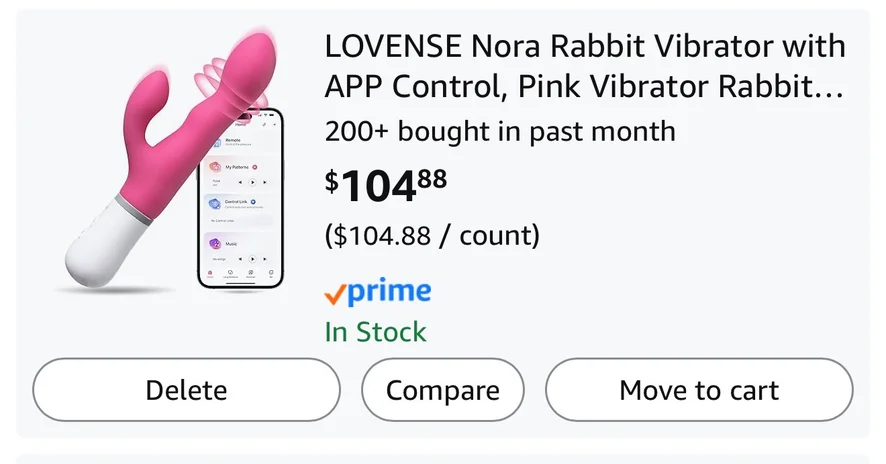Click the orange Prime checkmark icon
This screenshot has height=464, width=886.
(335, 293)
